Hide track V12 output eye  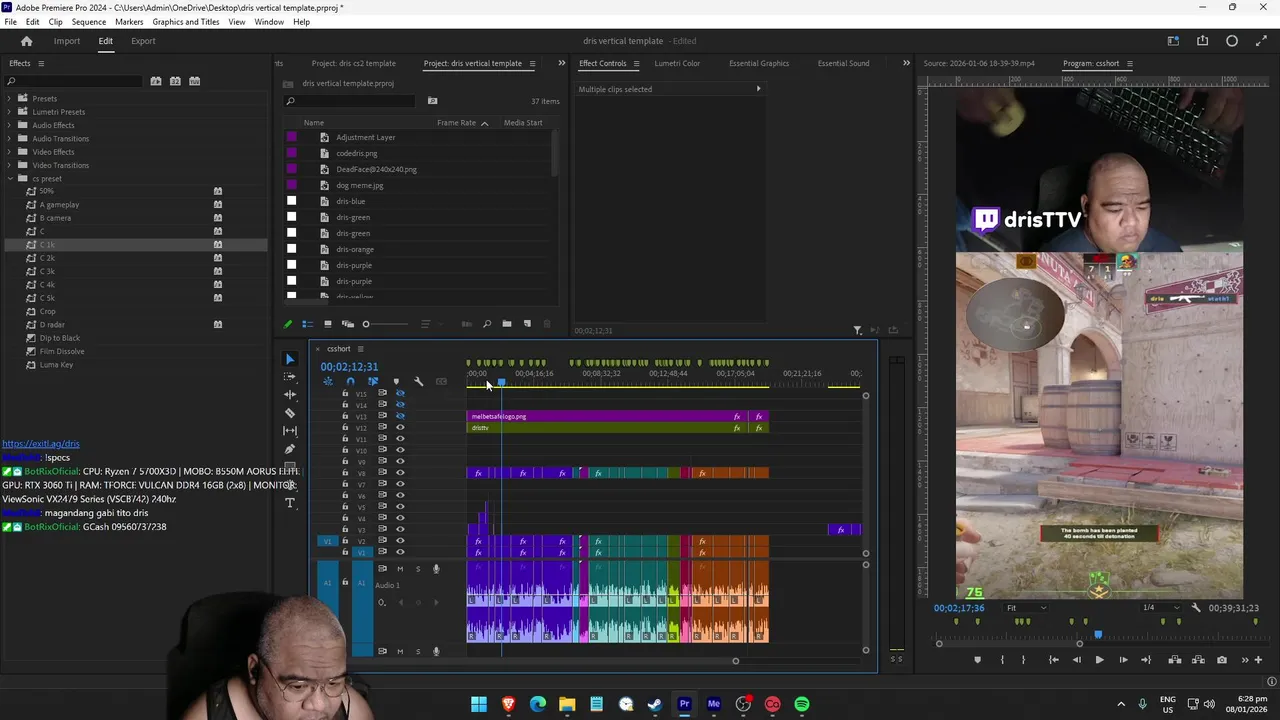click(x=400, y=427)
